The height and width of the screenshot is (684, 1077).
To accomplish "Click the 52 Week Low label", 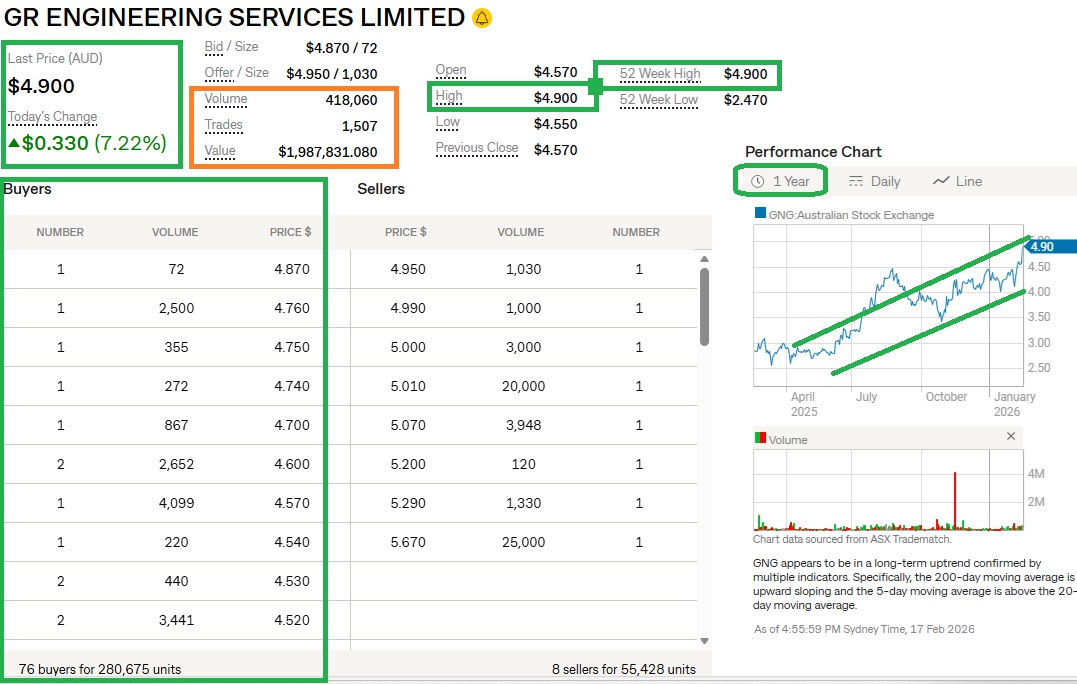I will coord(658,99).
